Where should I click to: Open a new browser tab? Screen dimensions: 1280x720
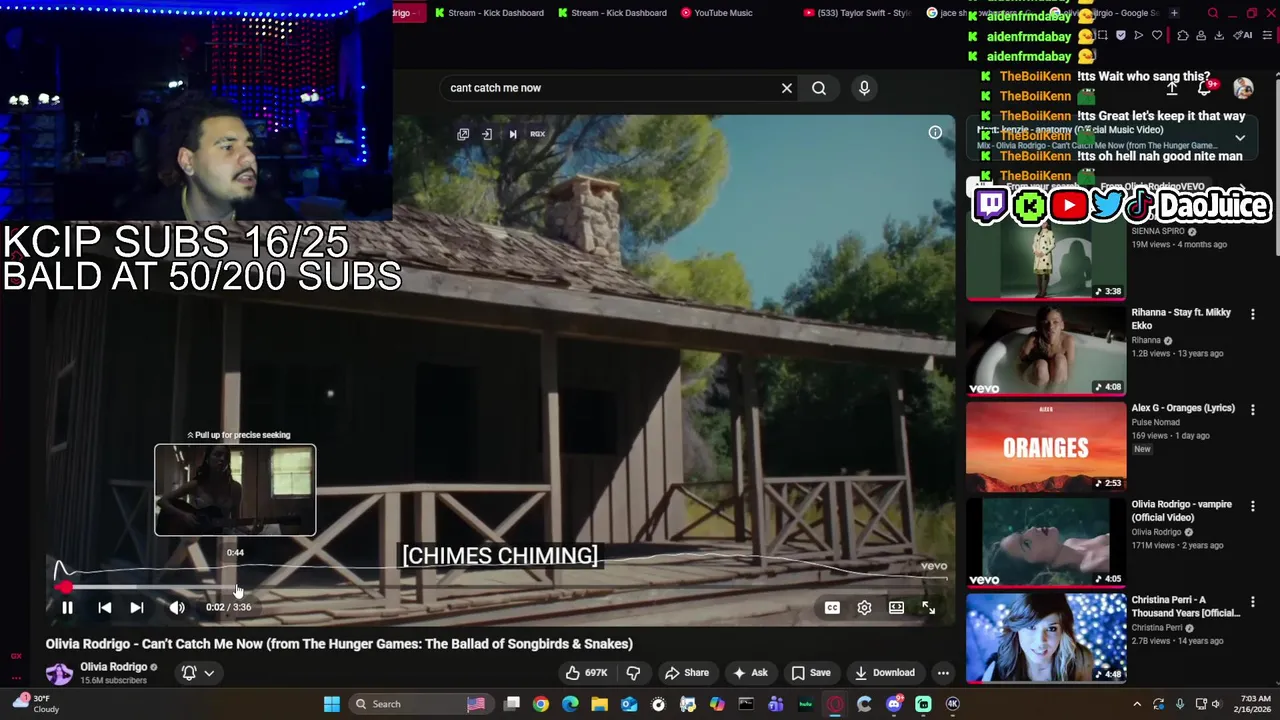(x=1174, y=13)
